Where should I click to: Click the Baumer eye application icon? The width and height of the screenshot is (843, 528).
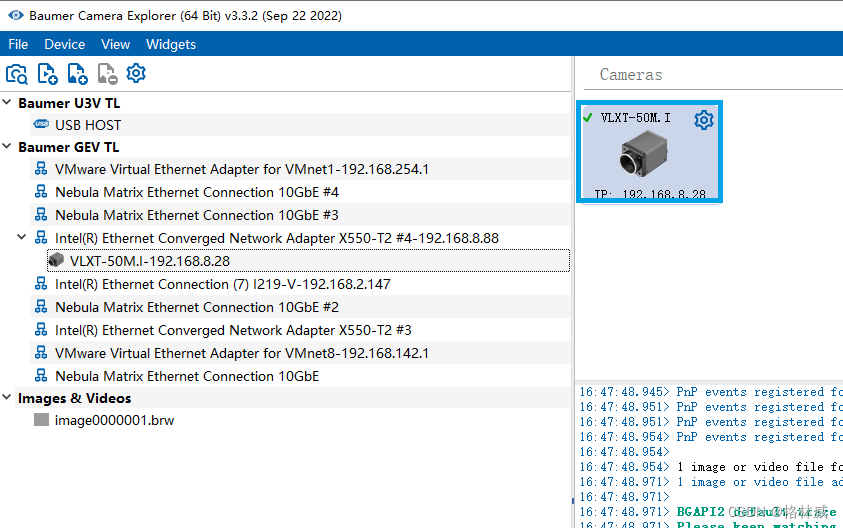click(x=16, y=15)
